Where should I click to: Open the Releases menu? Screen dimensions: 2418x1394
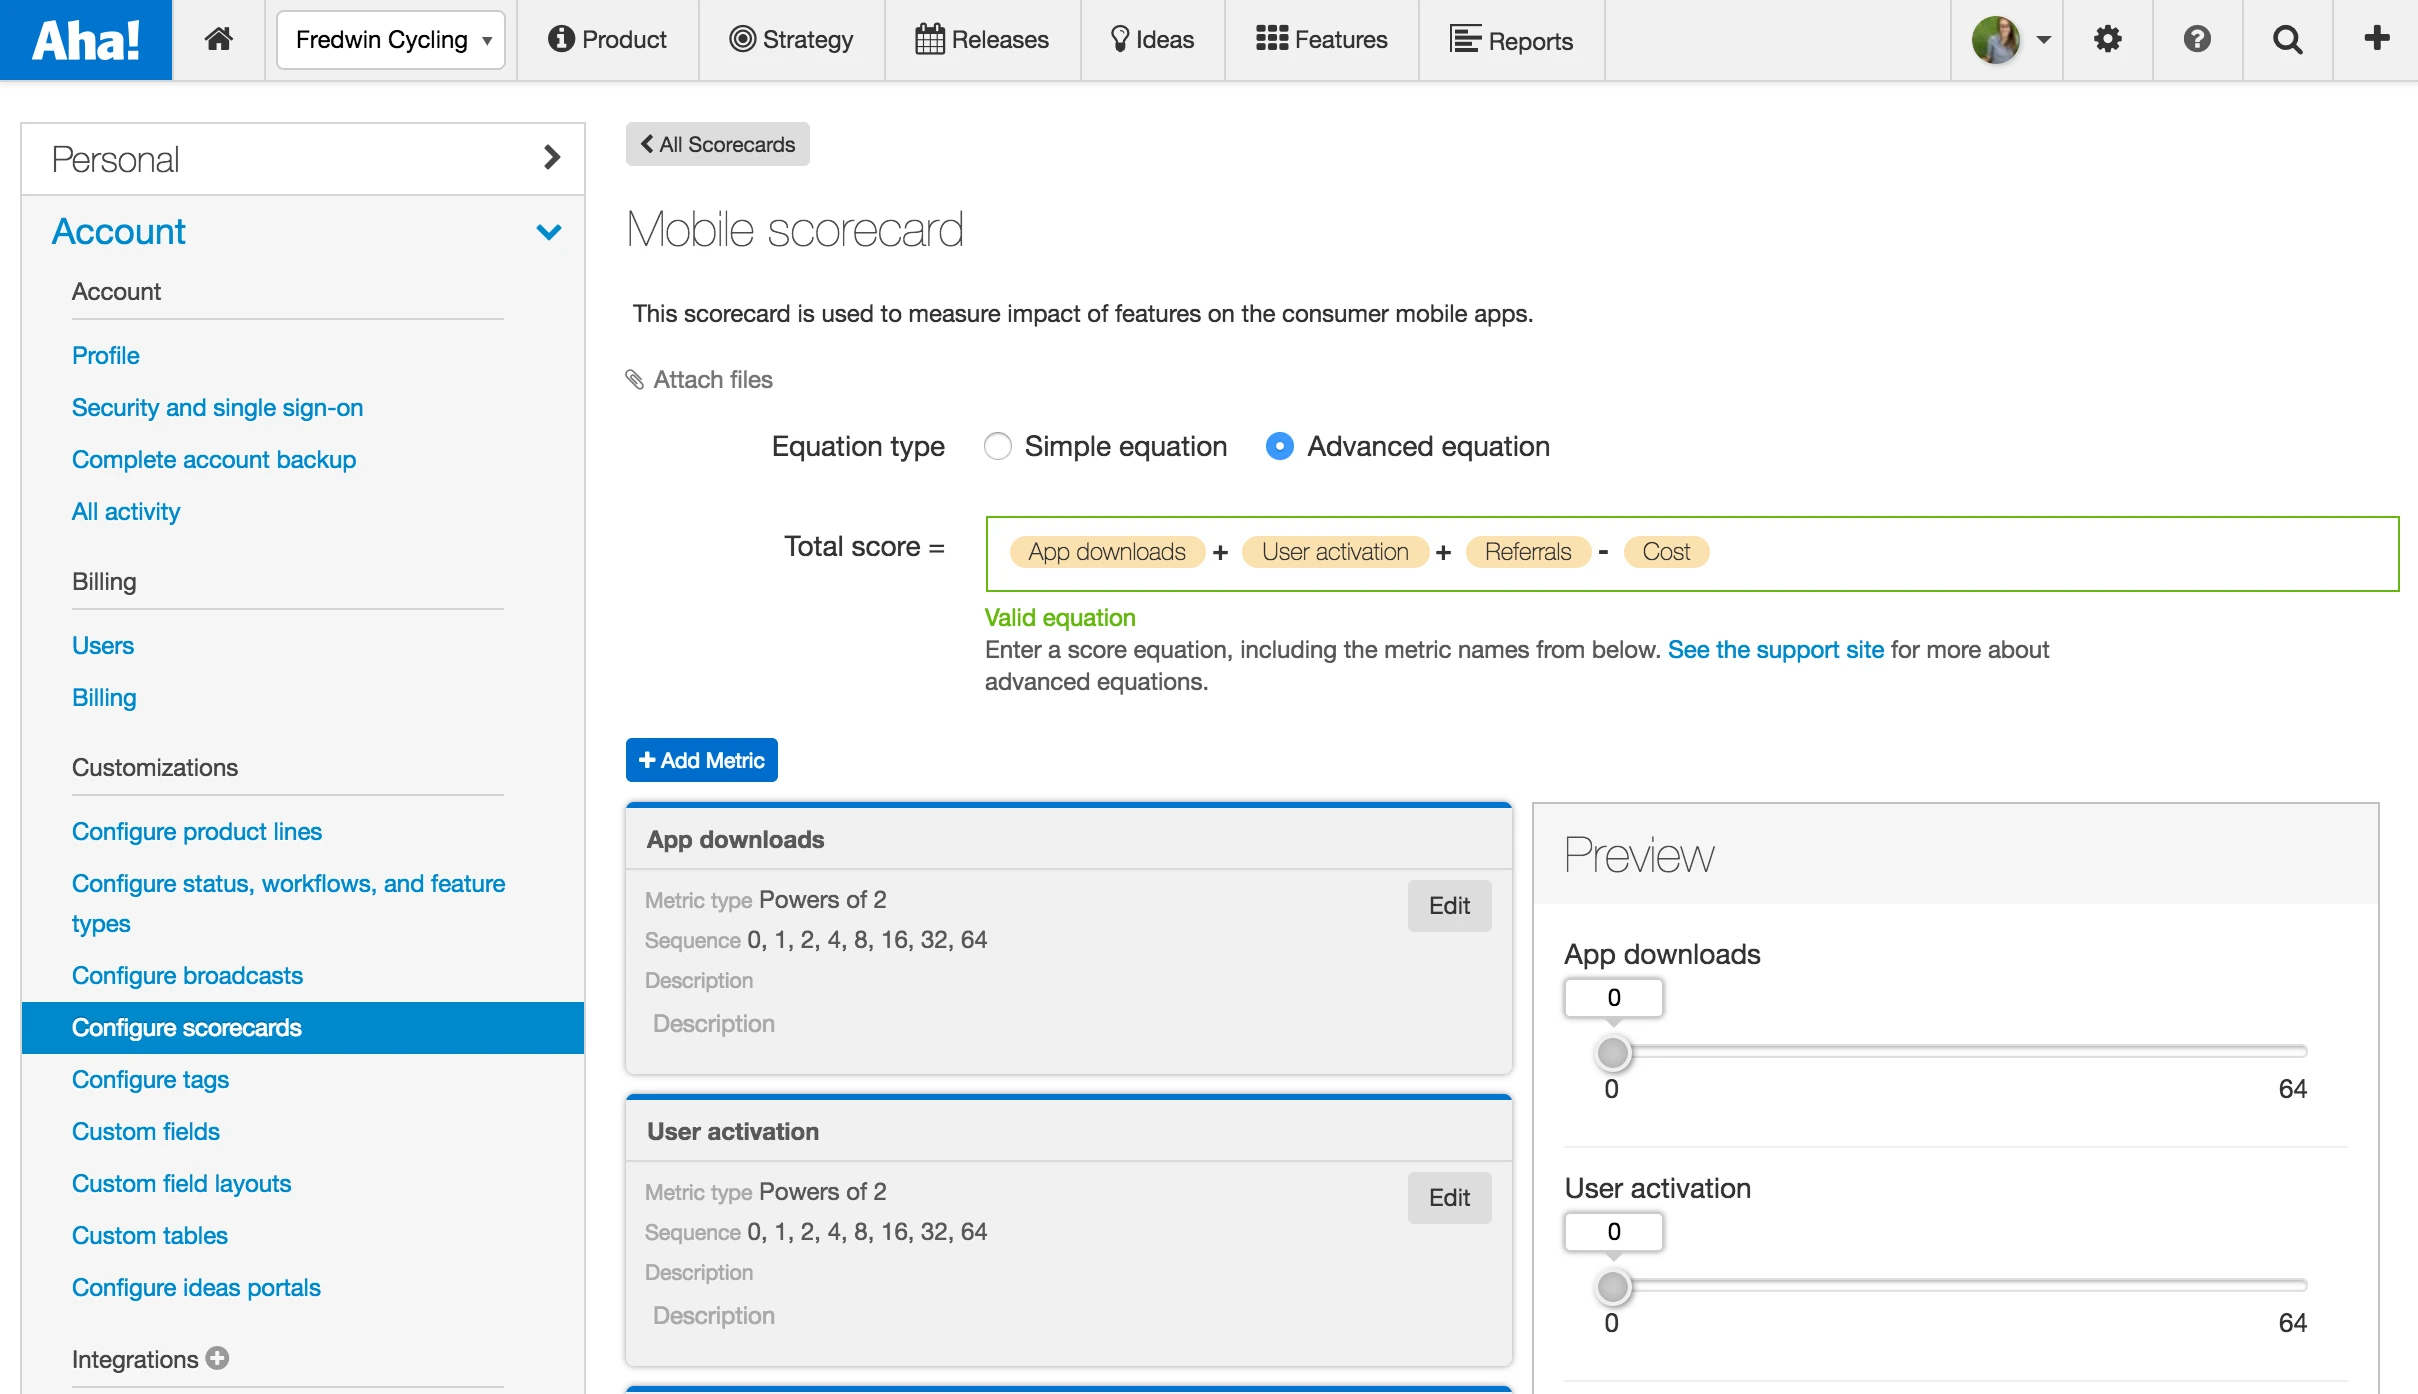982,40
